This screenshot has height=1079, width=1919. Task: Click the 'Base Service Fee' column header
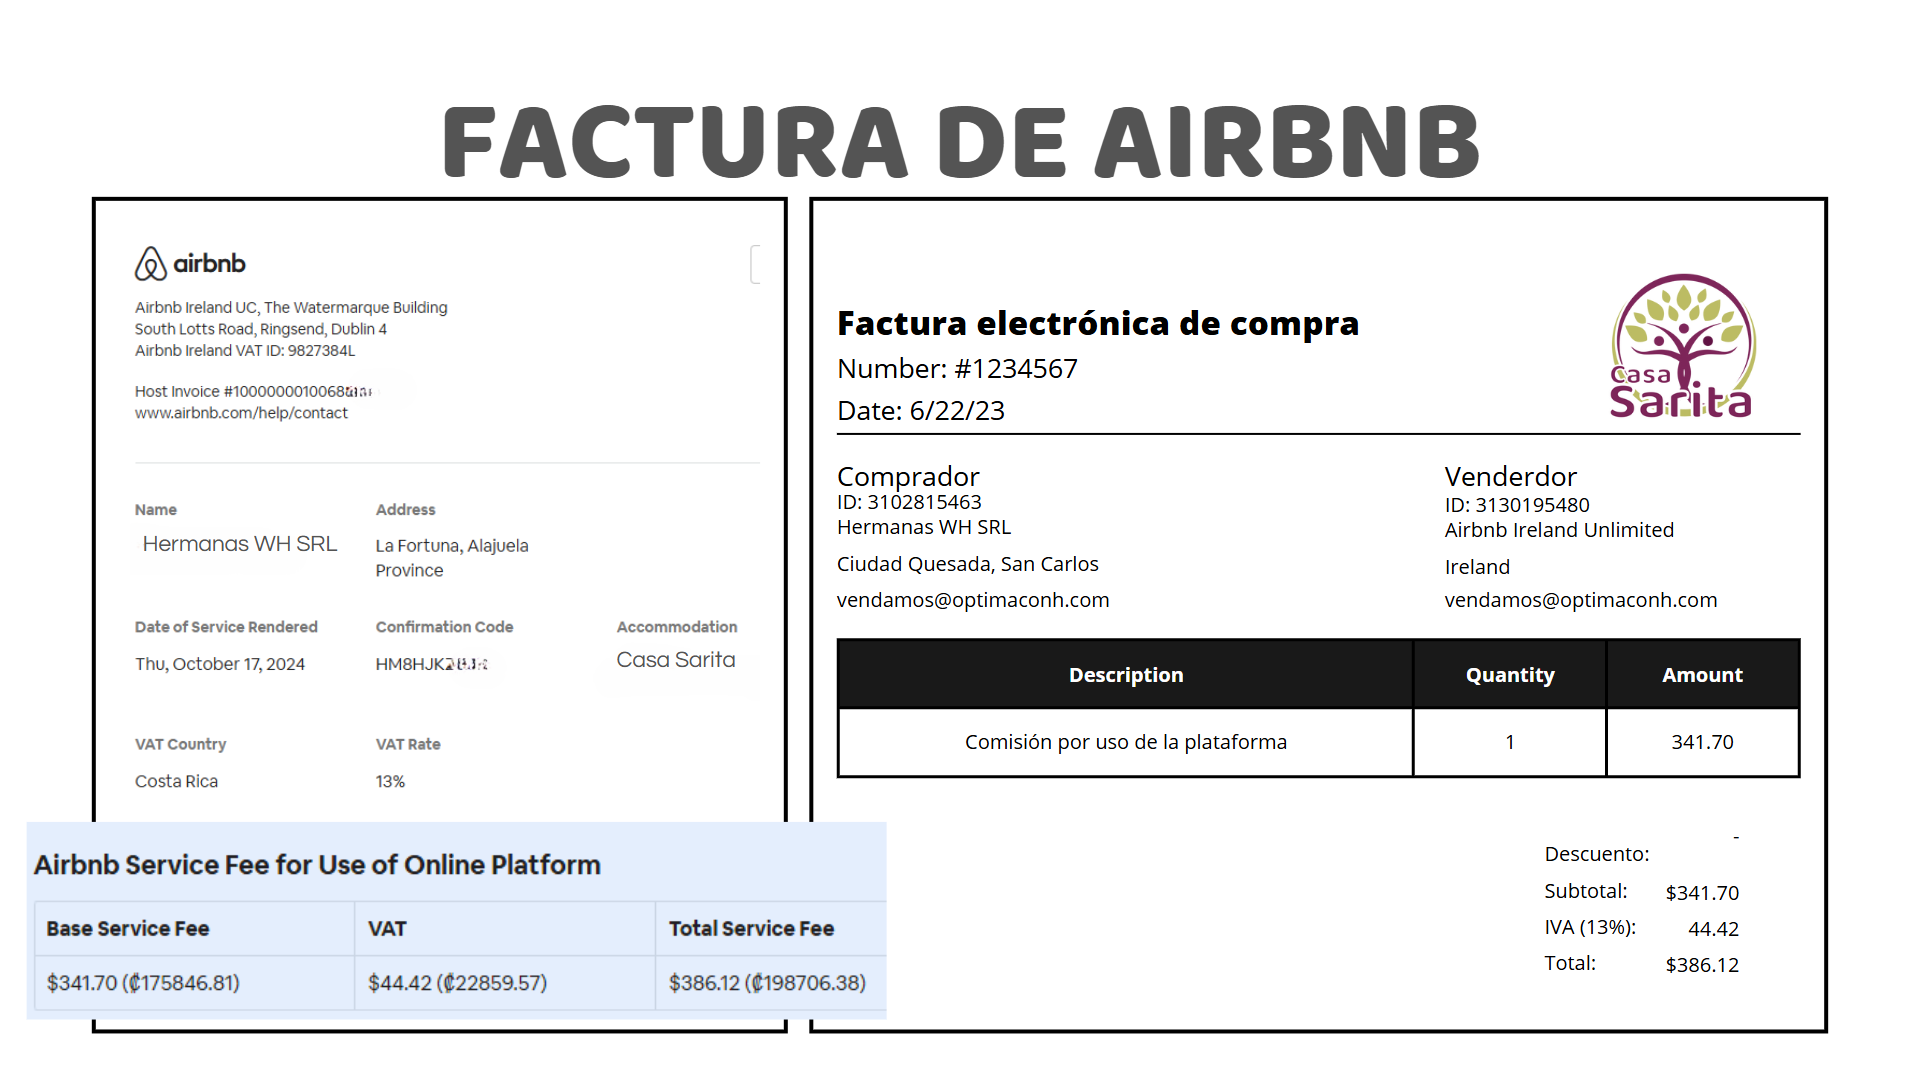pyautogui.click(x=128, y=928)
